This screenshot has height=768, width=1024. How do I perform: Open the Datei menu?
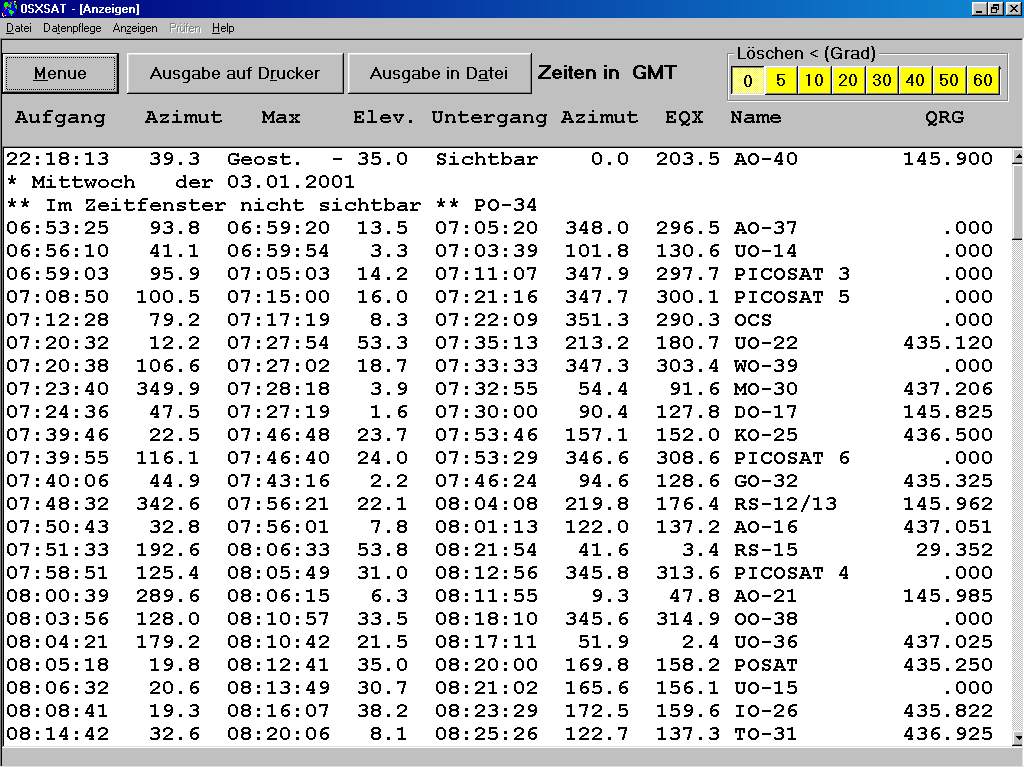click(19, 28)
